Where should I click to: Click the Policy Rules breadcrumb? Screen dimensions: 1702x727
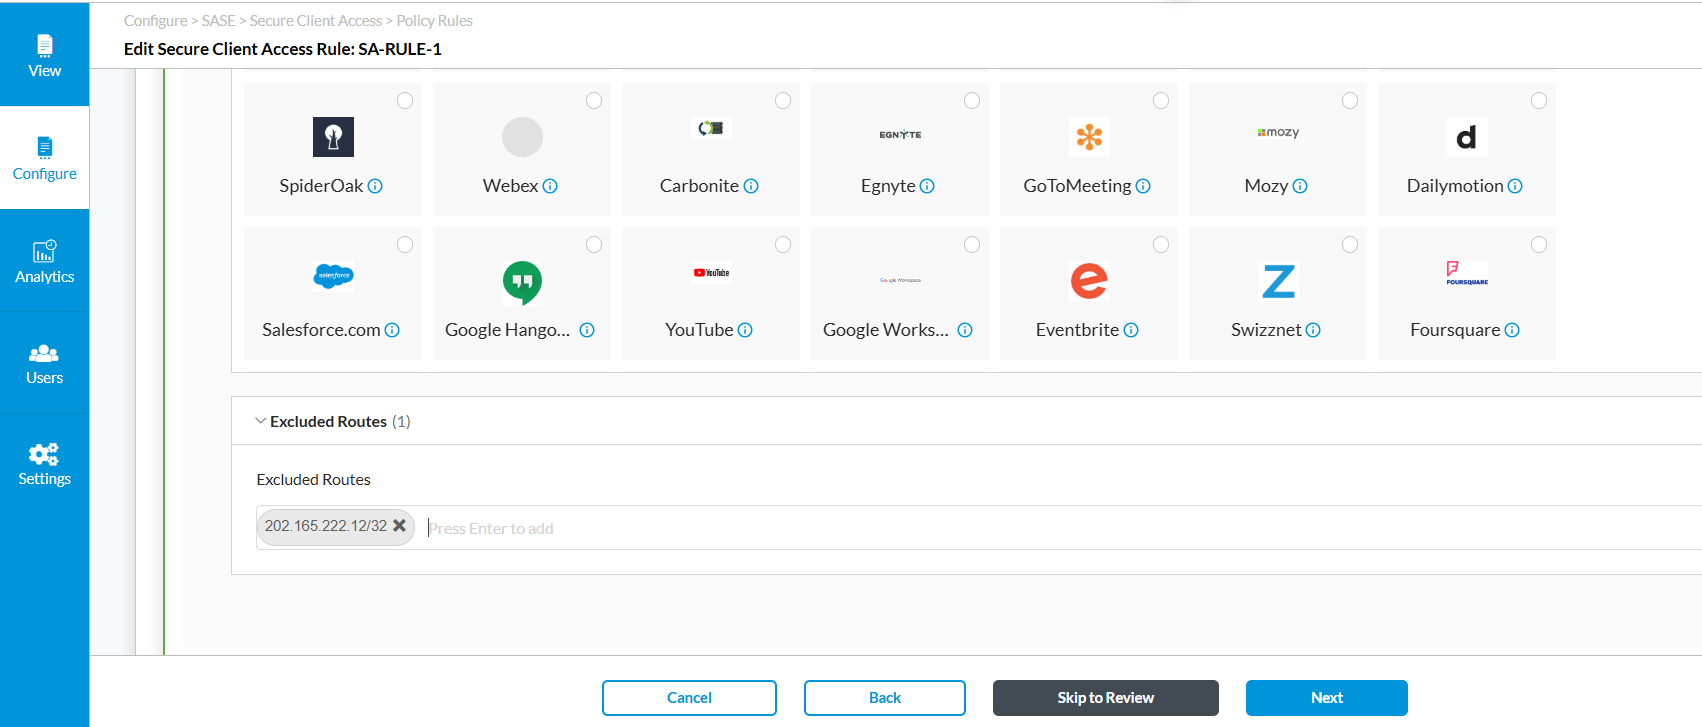tap(435, 21)
